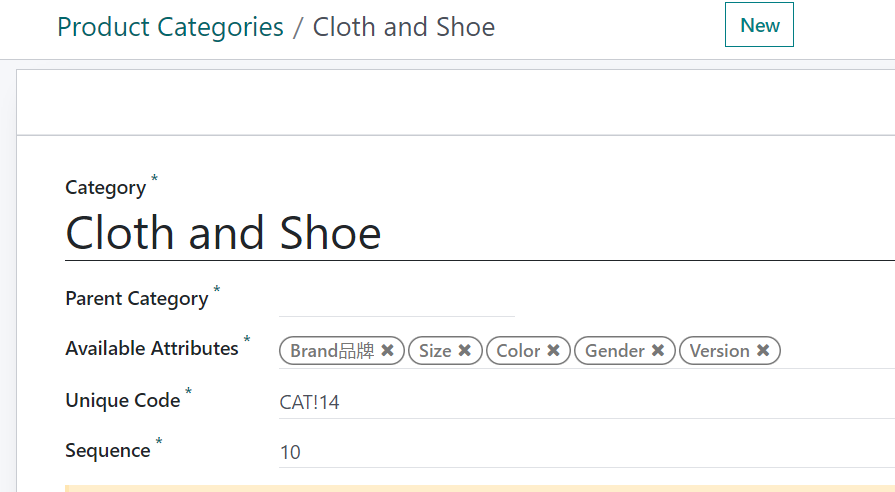Click the 'Available Attributes' field label

[152, 349]
